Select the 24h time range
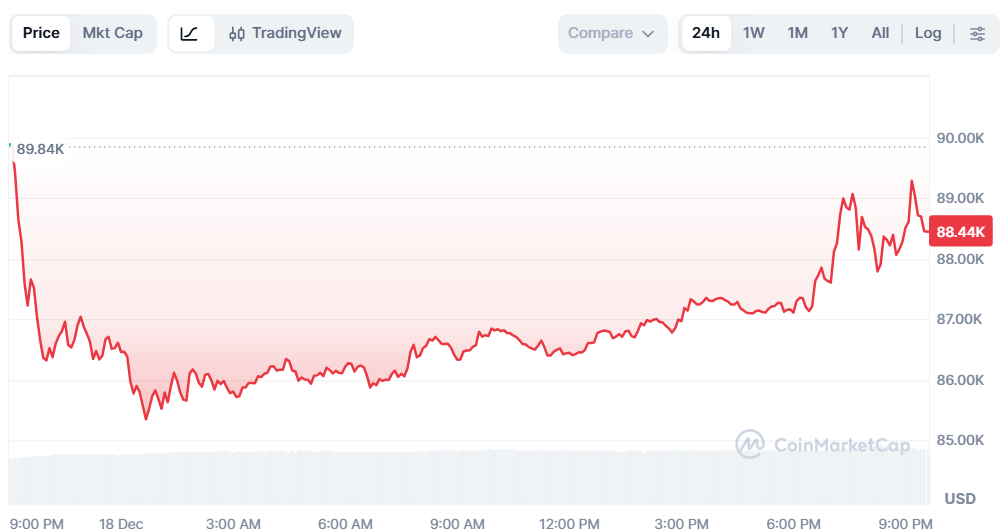Image resolution: width=1006 pixels, height=532 pixels. (706, 33)
